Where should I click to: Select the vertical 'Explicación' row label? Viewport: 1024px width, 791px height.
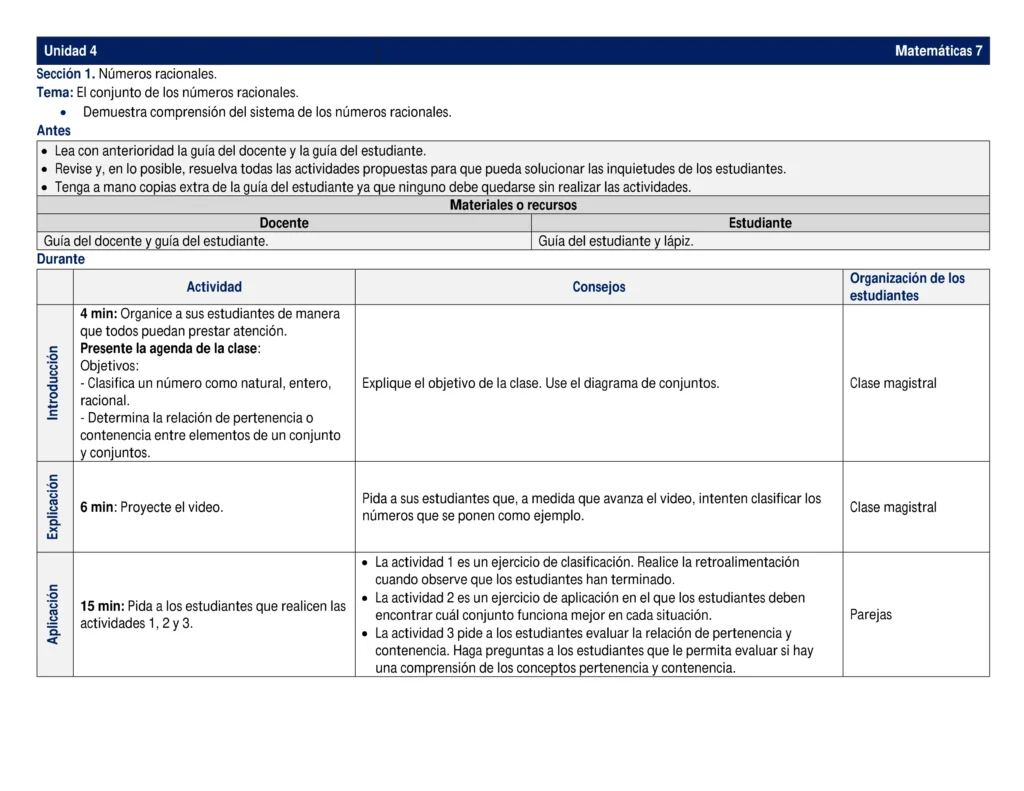point(54,507)
